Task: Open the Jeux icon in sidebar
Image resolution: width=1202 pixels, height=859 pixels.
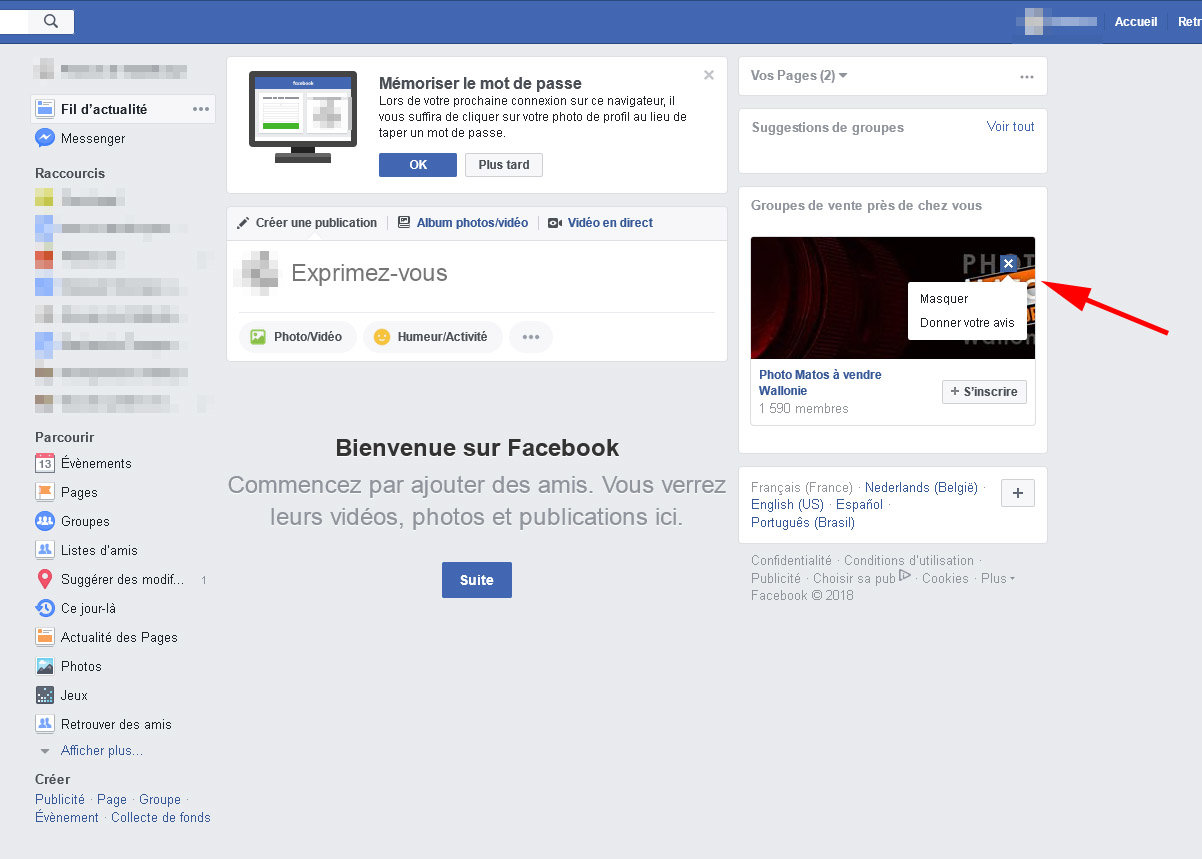Action: click(44, 695)
